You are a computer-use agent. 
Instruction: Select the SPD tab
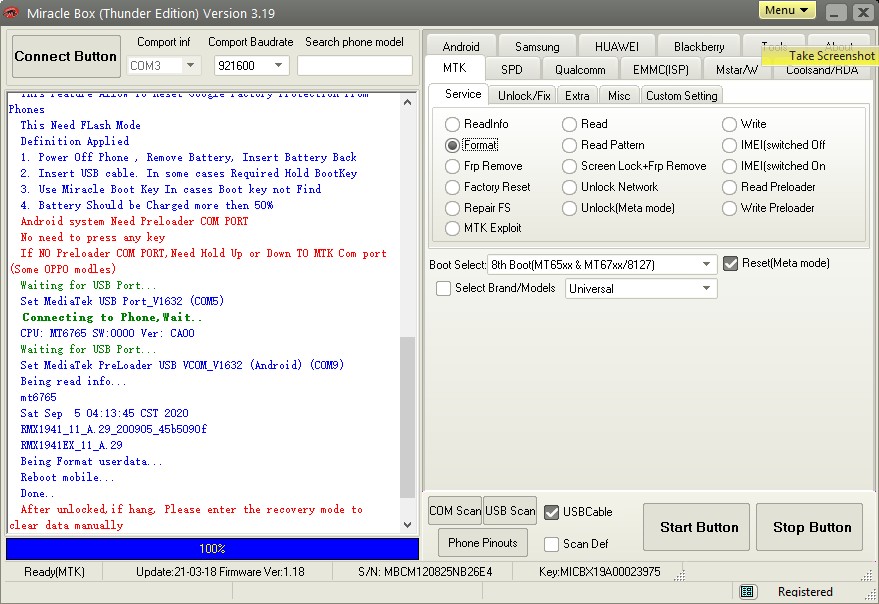511,70
